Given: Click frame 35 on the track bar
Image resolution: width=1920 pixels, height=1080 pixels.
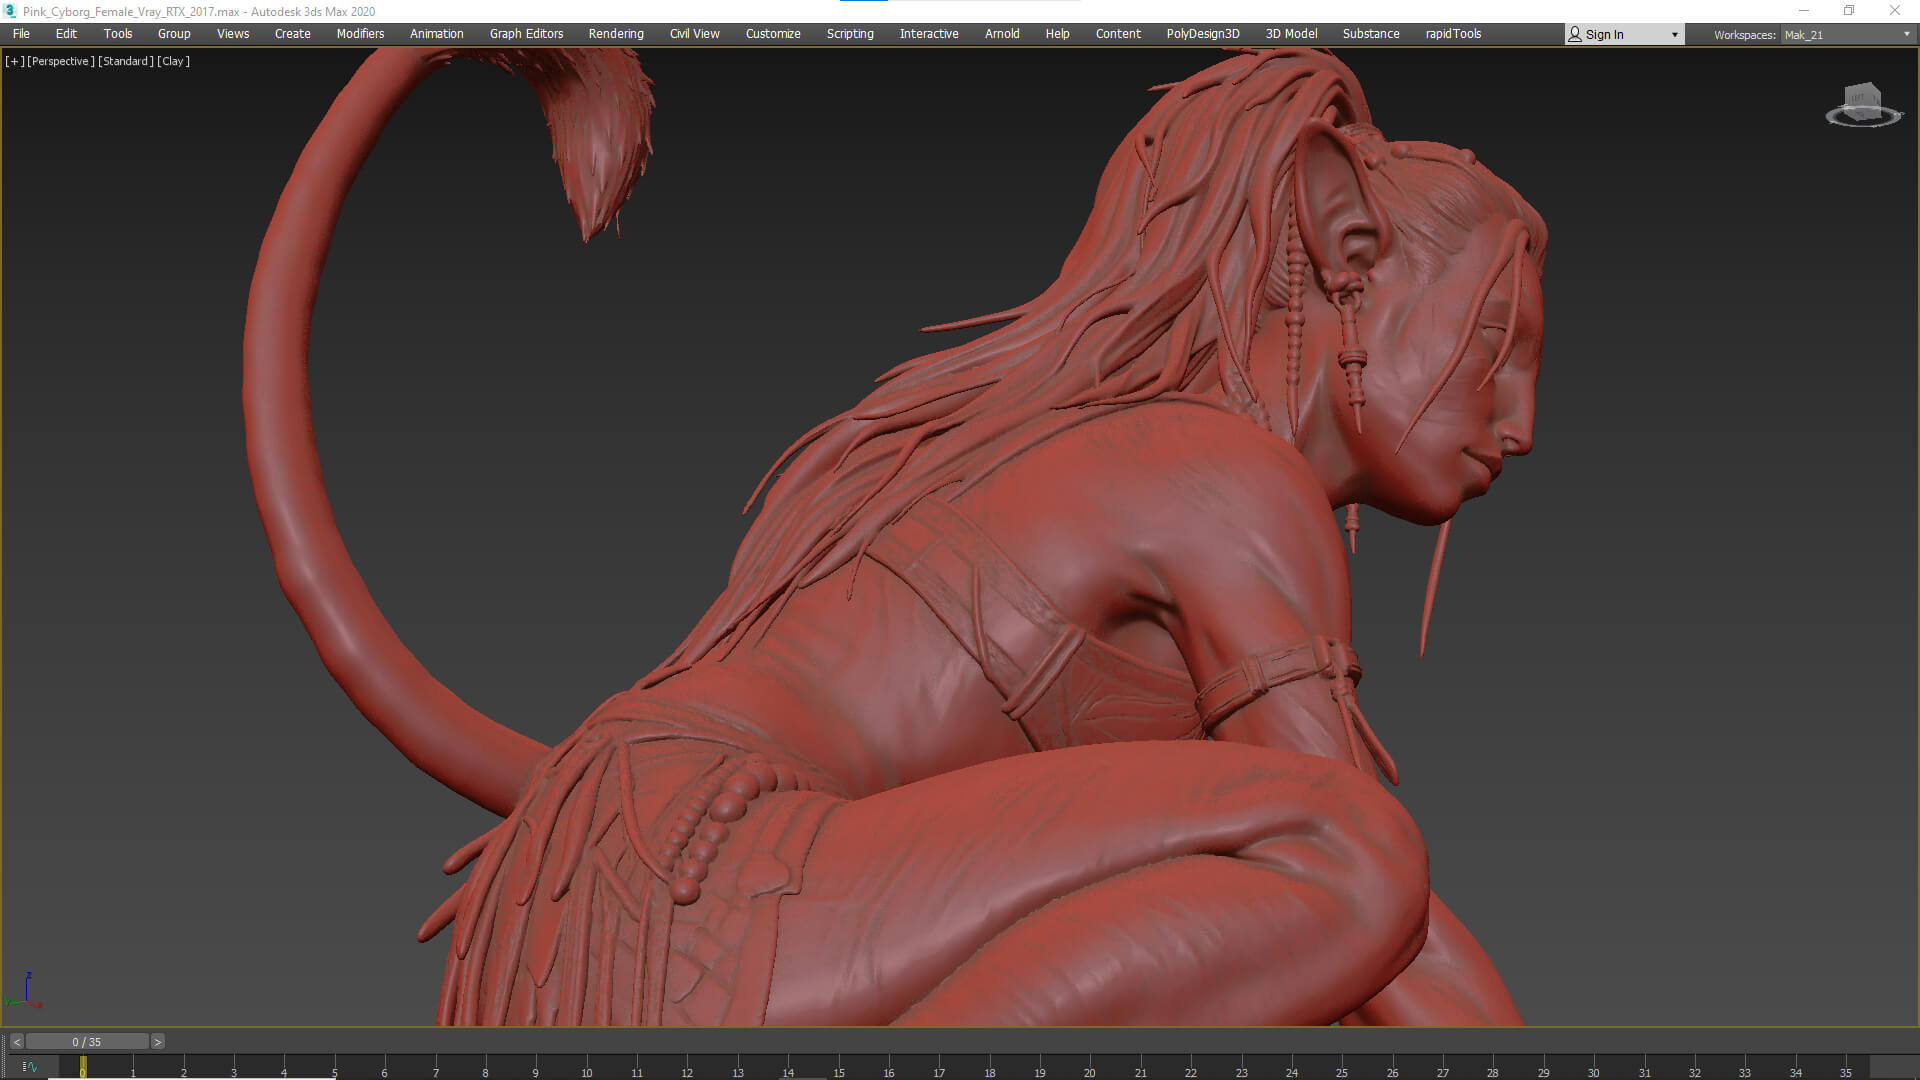Looking at the screenshot, I should (x=1846, y=1068).
